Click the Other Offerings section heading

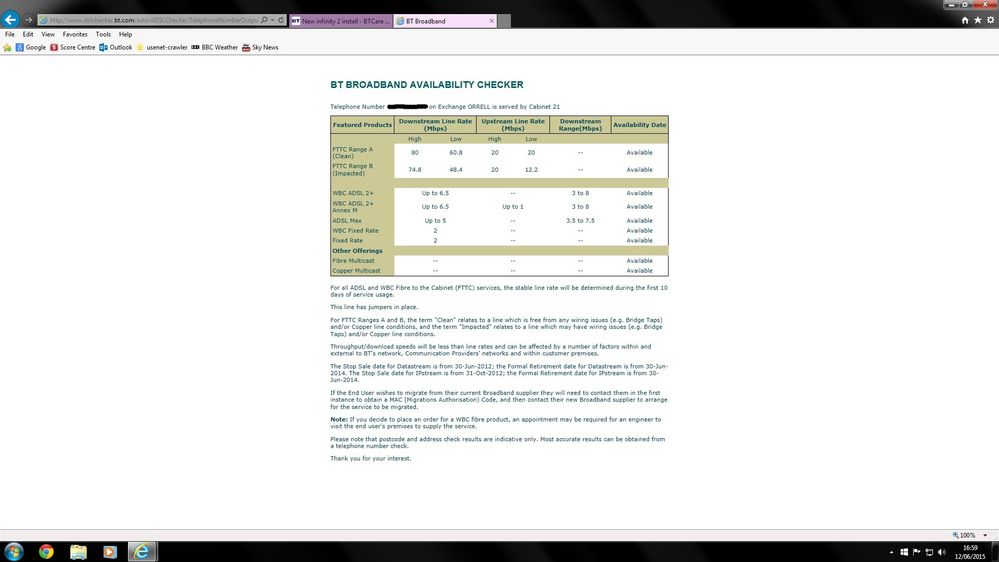point(357,251)
